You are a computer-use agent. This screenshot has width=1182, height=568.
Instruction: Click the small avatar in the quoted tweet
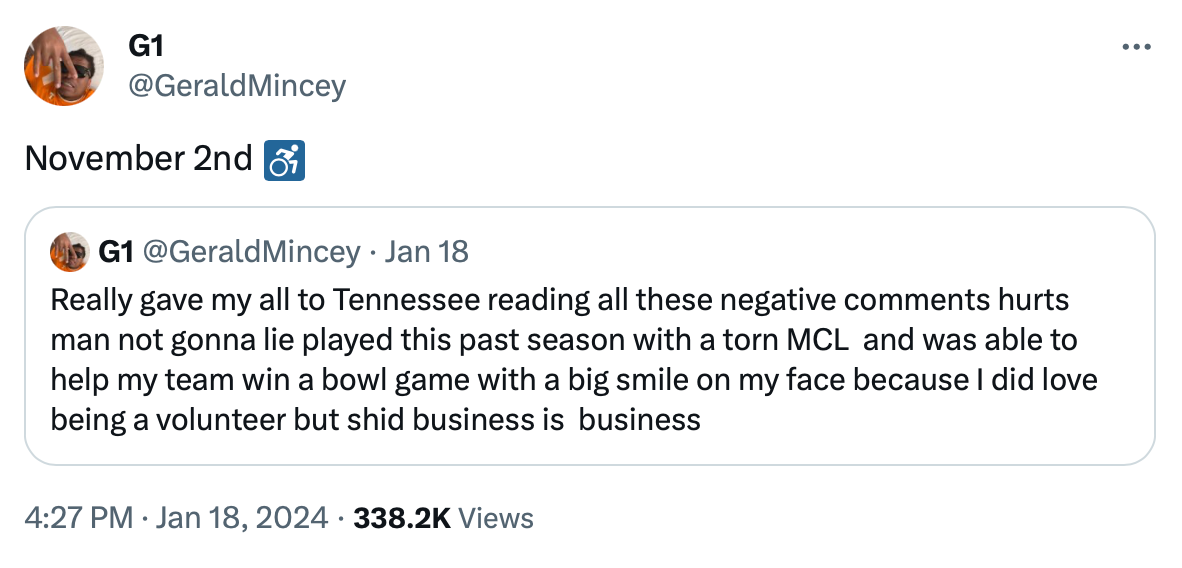coord(69,251)
